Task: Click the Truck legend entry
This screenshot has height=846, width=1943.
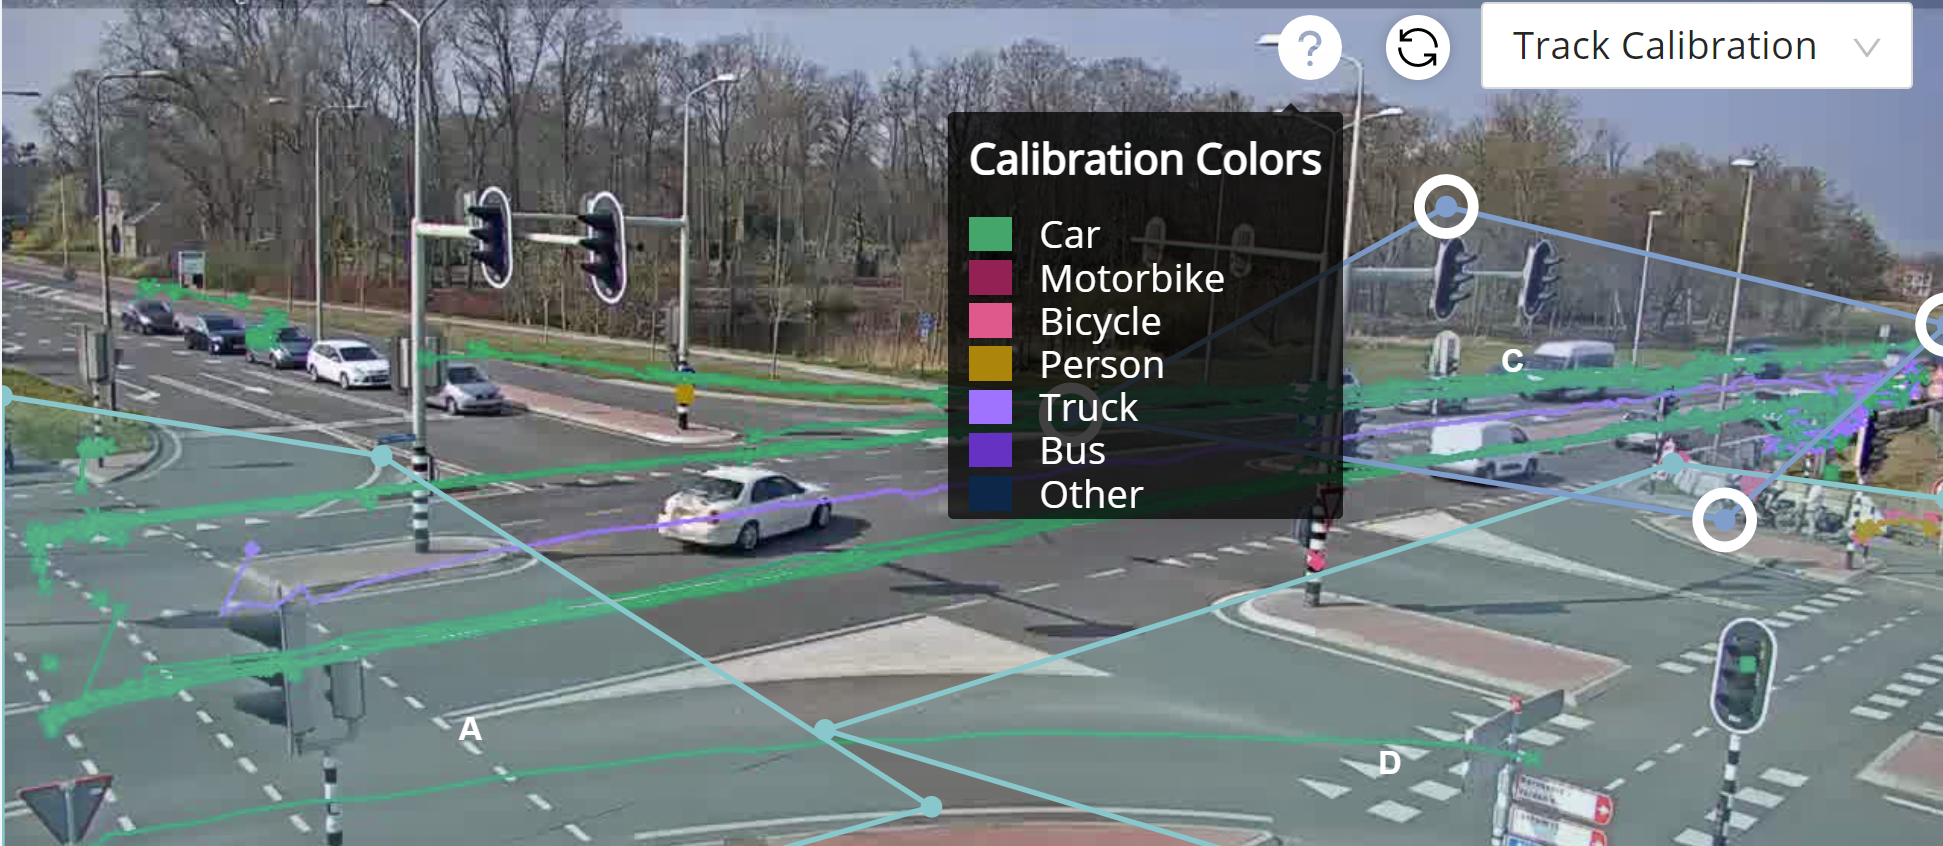Action: pos(1054,407)
